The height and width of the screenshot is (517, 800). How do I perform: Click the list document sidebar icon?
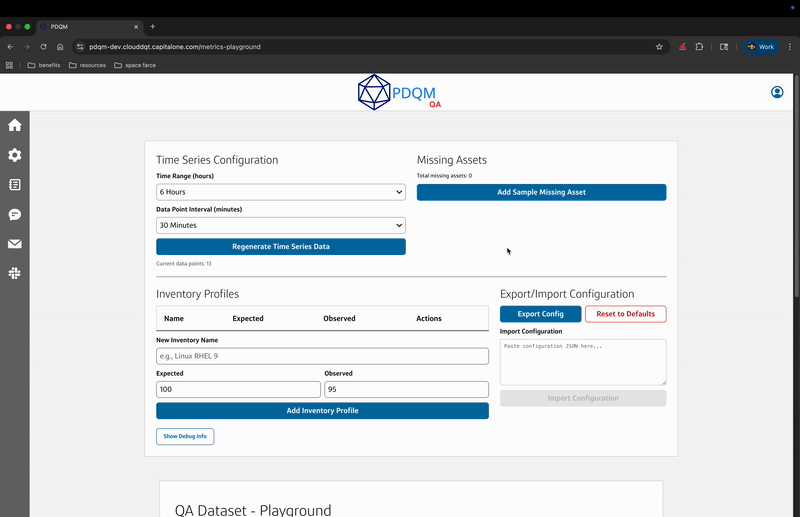15,185
